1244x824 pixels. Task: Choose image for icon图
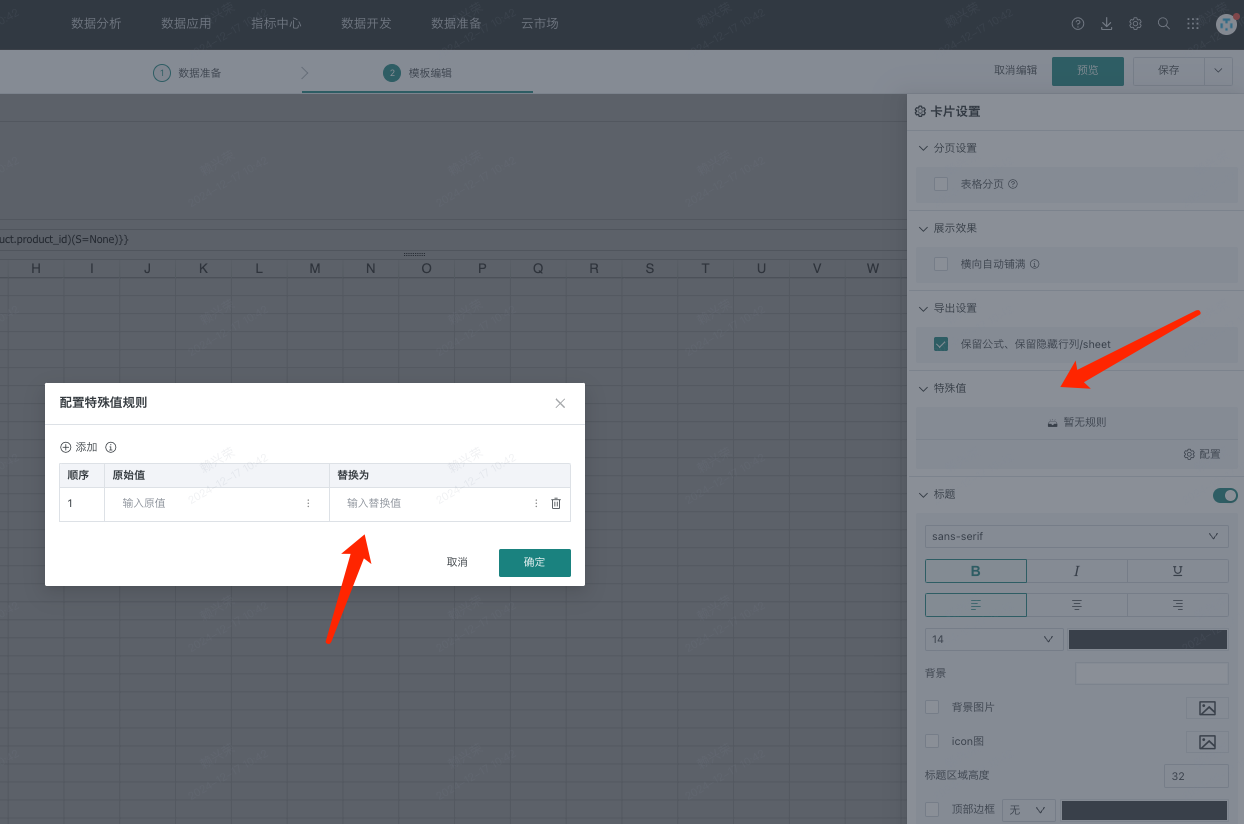click(1207, 742)
